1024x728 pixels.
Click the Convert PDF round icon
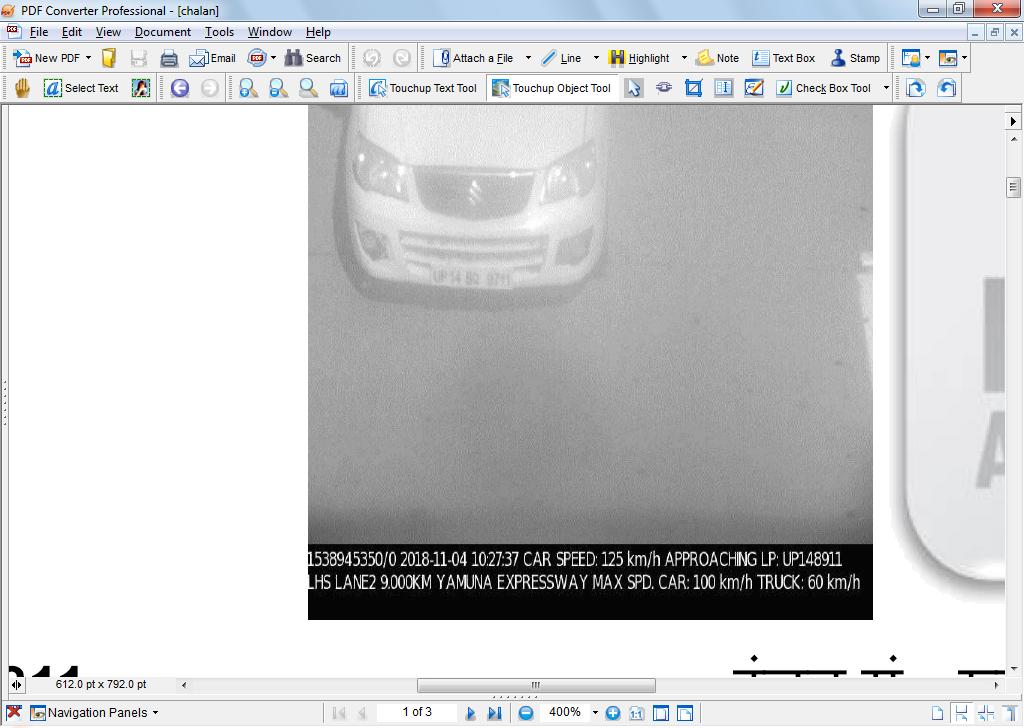click(257, 58)
